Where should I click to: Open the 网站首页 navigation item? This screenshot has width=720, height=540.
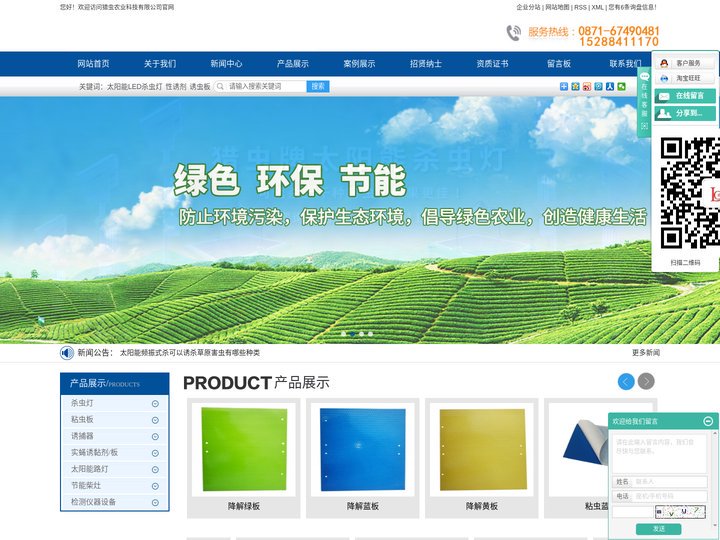click(x=93, y=64)
